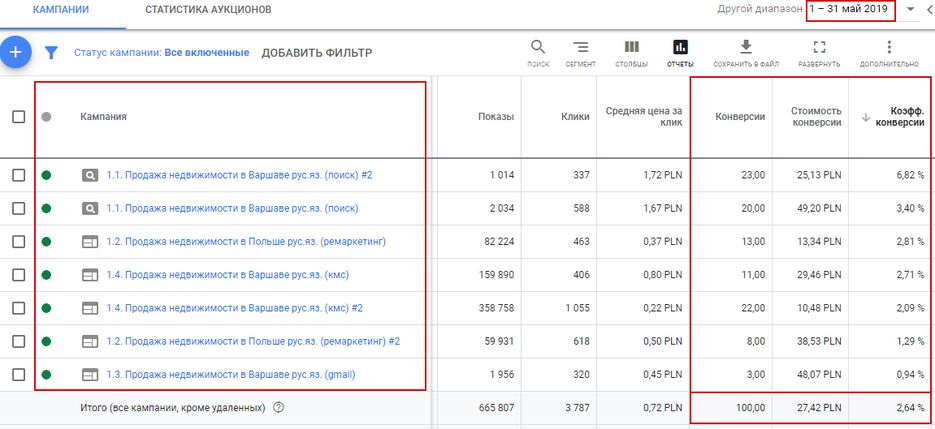Open the Столбцы columns tool

(x=631, y=52)
